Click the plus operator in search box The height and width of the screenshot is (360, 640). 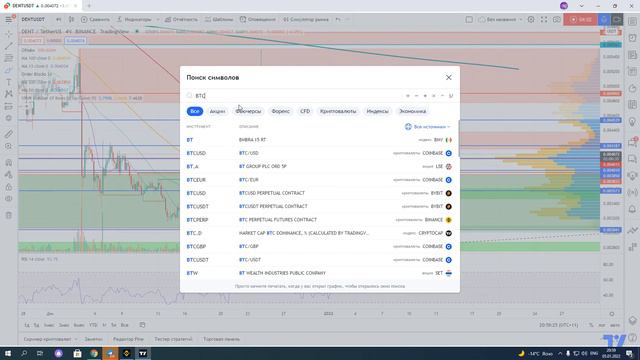click(x=425, y=96)
